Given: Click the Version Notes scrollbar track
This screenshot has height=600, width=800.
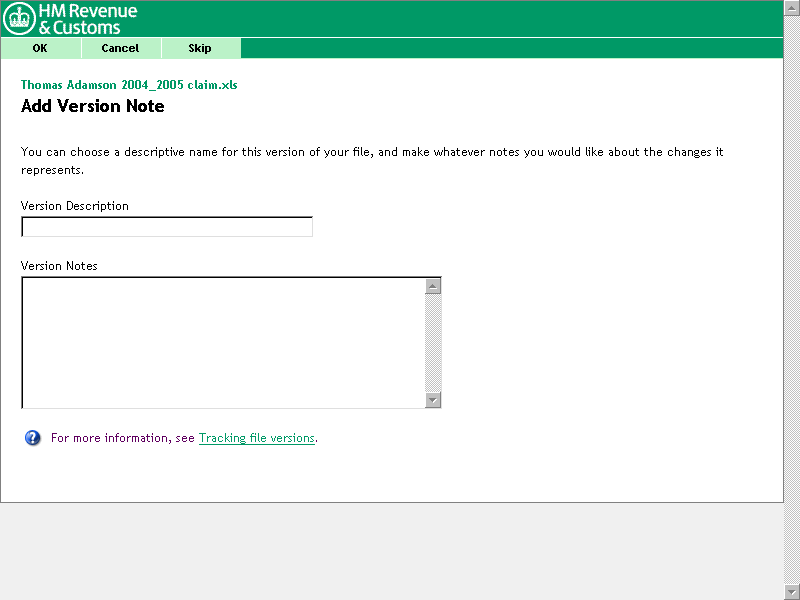Looking at the screenshot, I should [433, 343].
